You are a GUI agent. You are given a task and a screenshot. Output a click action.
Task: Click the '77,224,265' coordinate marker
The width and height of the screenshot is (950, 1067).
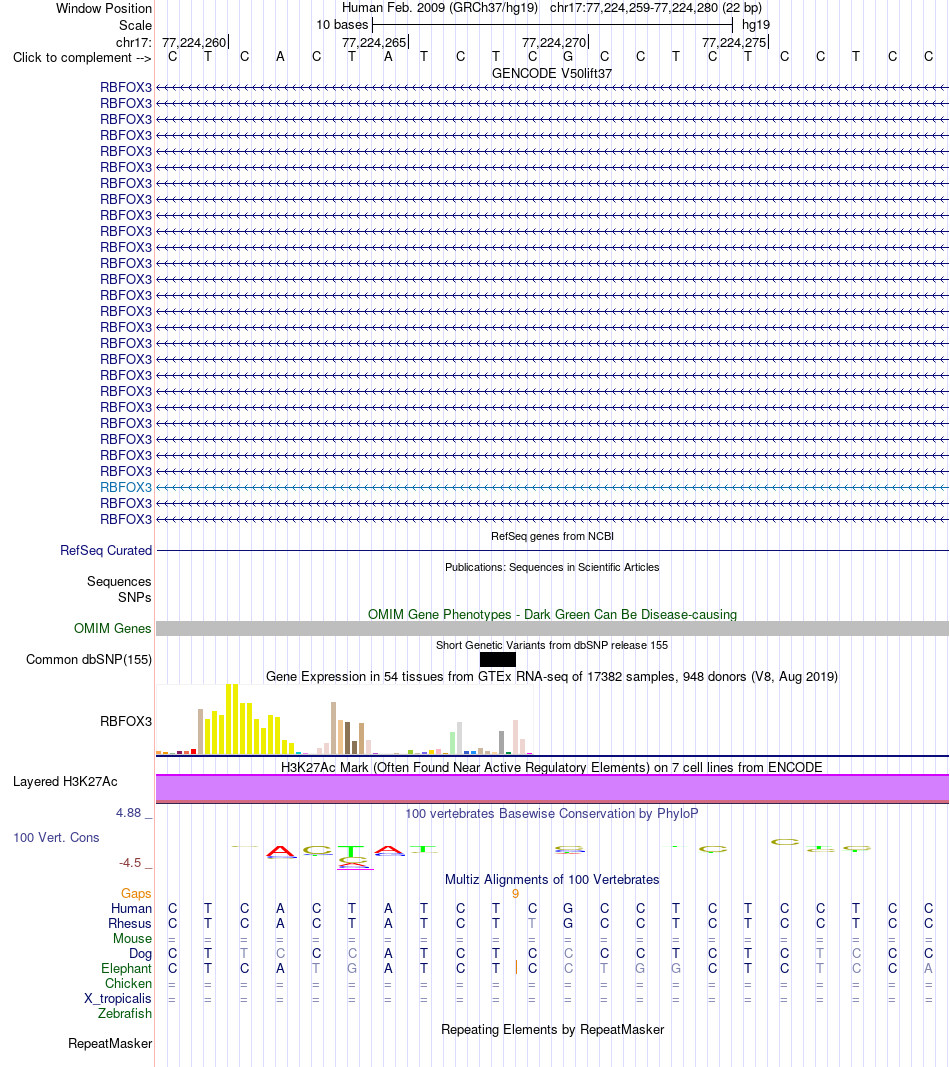[x=374, y=42]
